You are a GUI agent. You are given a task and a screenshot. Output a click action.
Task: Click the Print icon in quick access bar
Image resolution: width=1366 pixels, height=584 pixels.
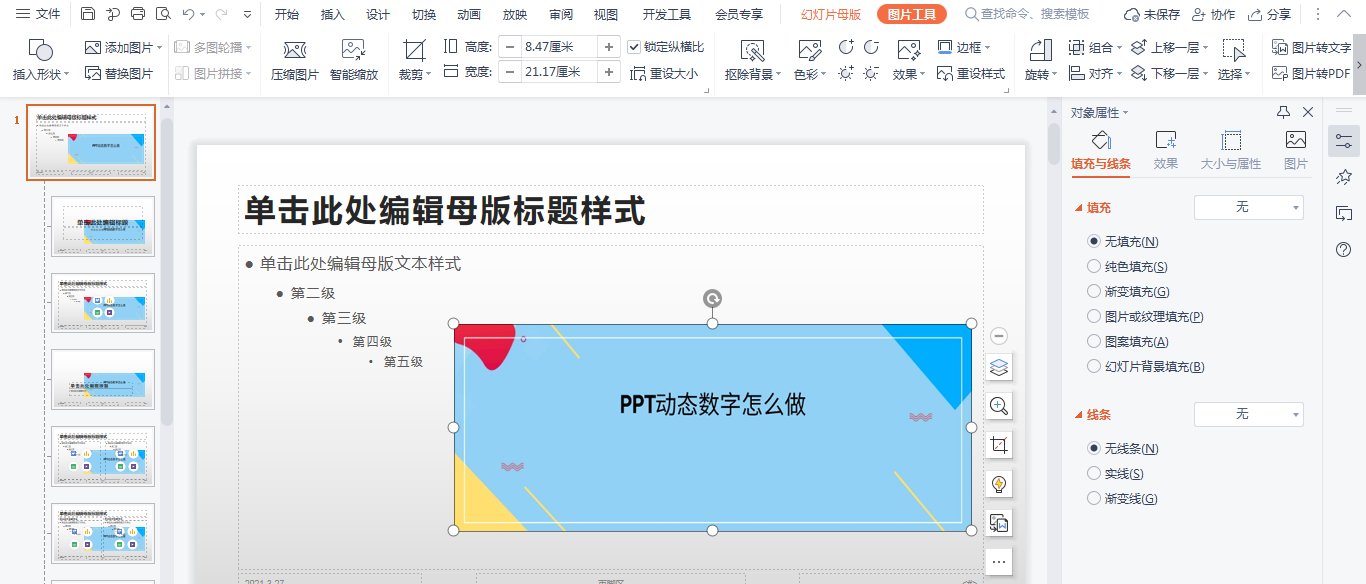pyautogui.click(x=138, y=14)
